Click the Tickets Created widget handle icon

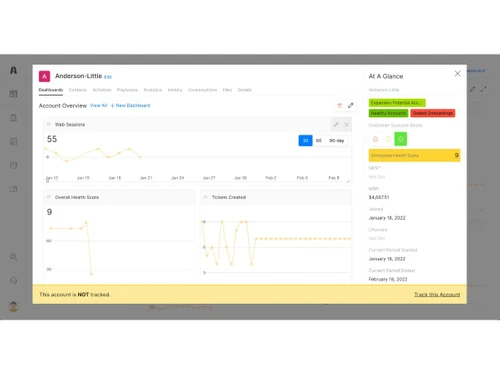click(x=205, y=197)
